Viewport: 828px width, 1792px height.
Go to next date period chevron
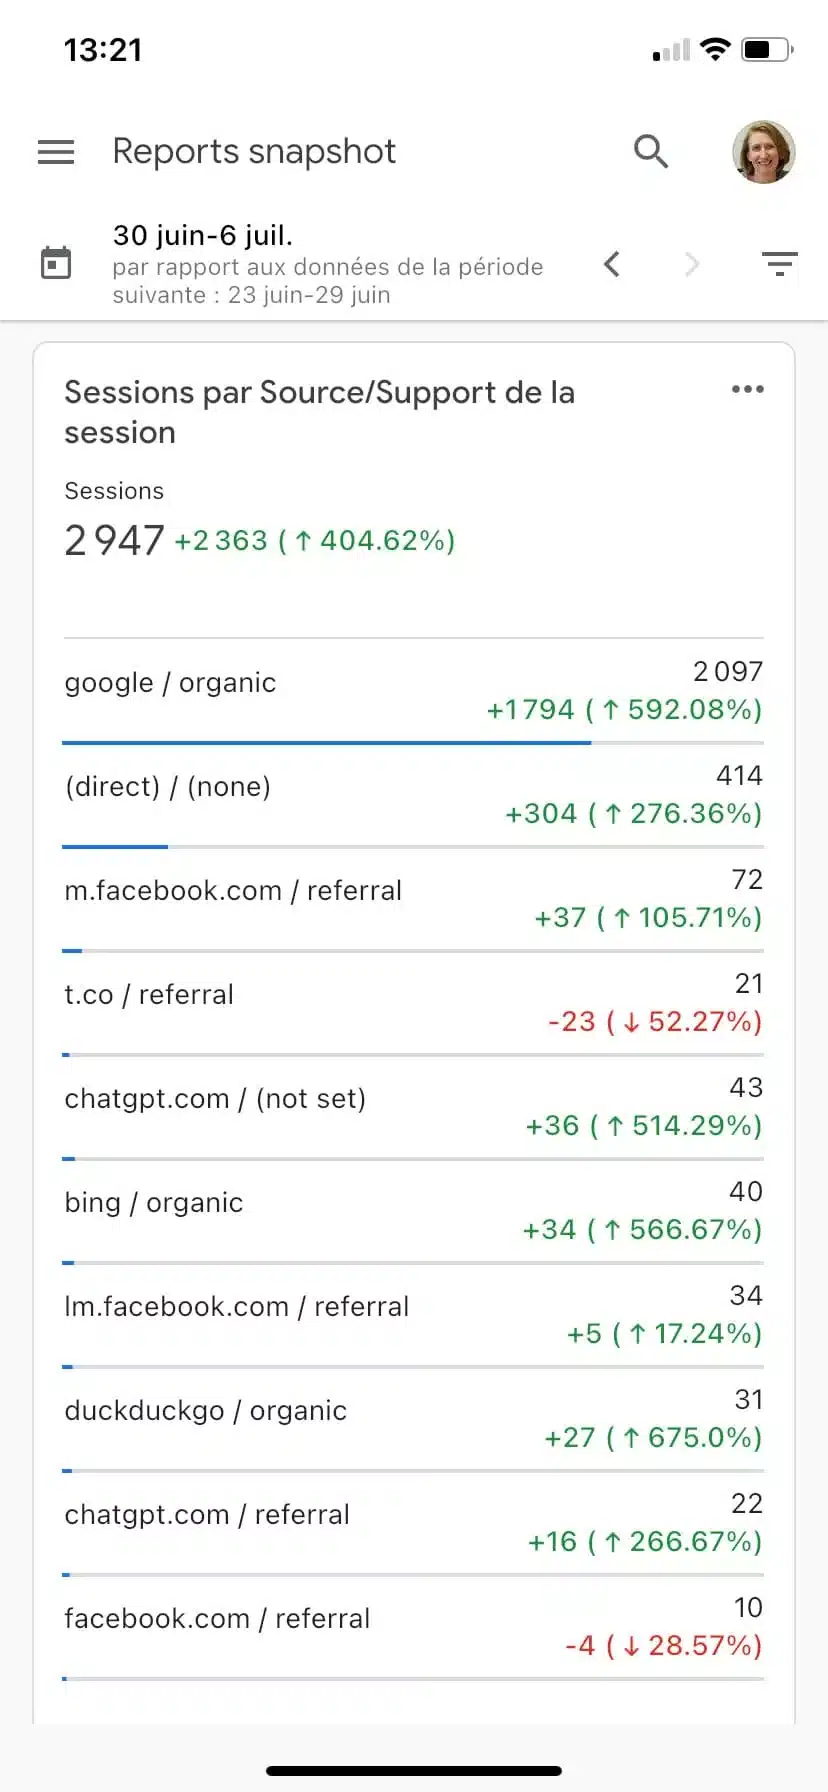coord(692,264)
